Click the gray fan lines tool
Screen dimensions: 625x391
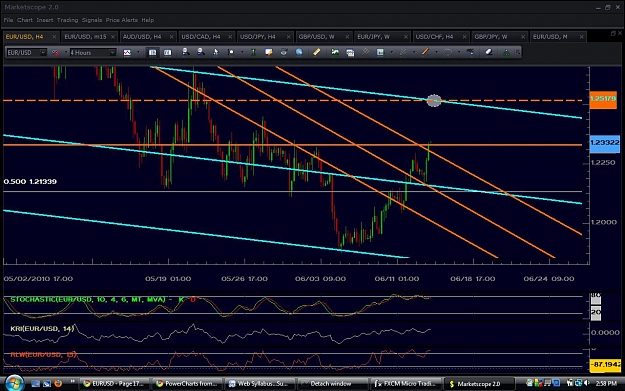pos(403,52)
